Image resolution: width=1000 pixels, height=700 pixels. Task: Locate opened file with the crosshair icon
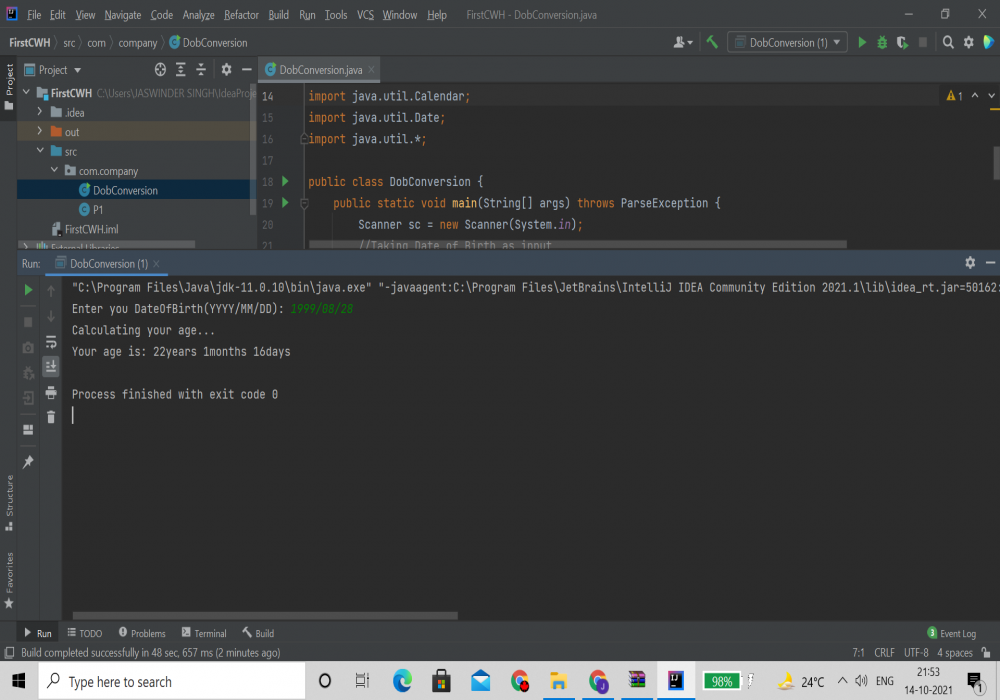[160, 70]
